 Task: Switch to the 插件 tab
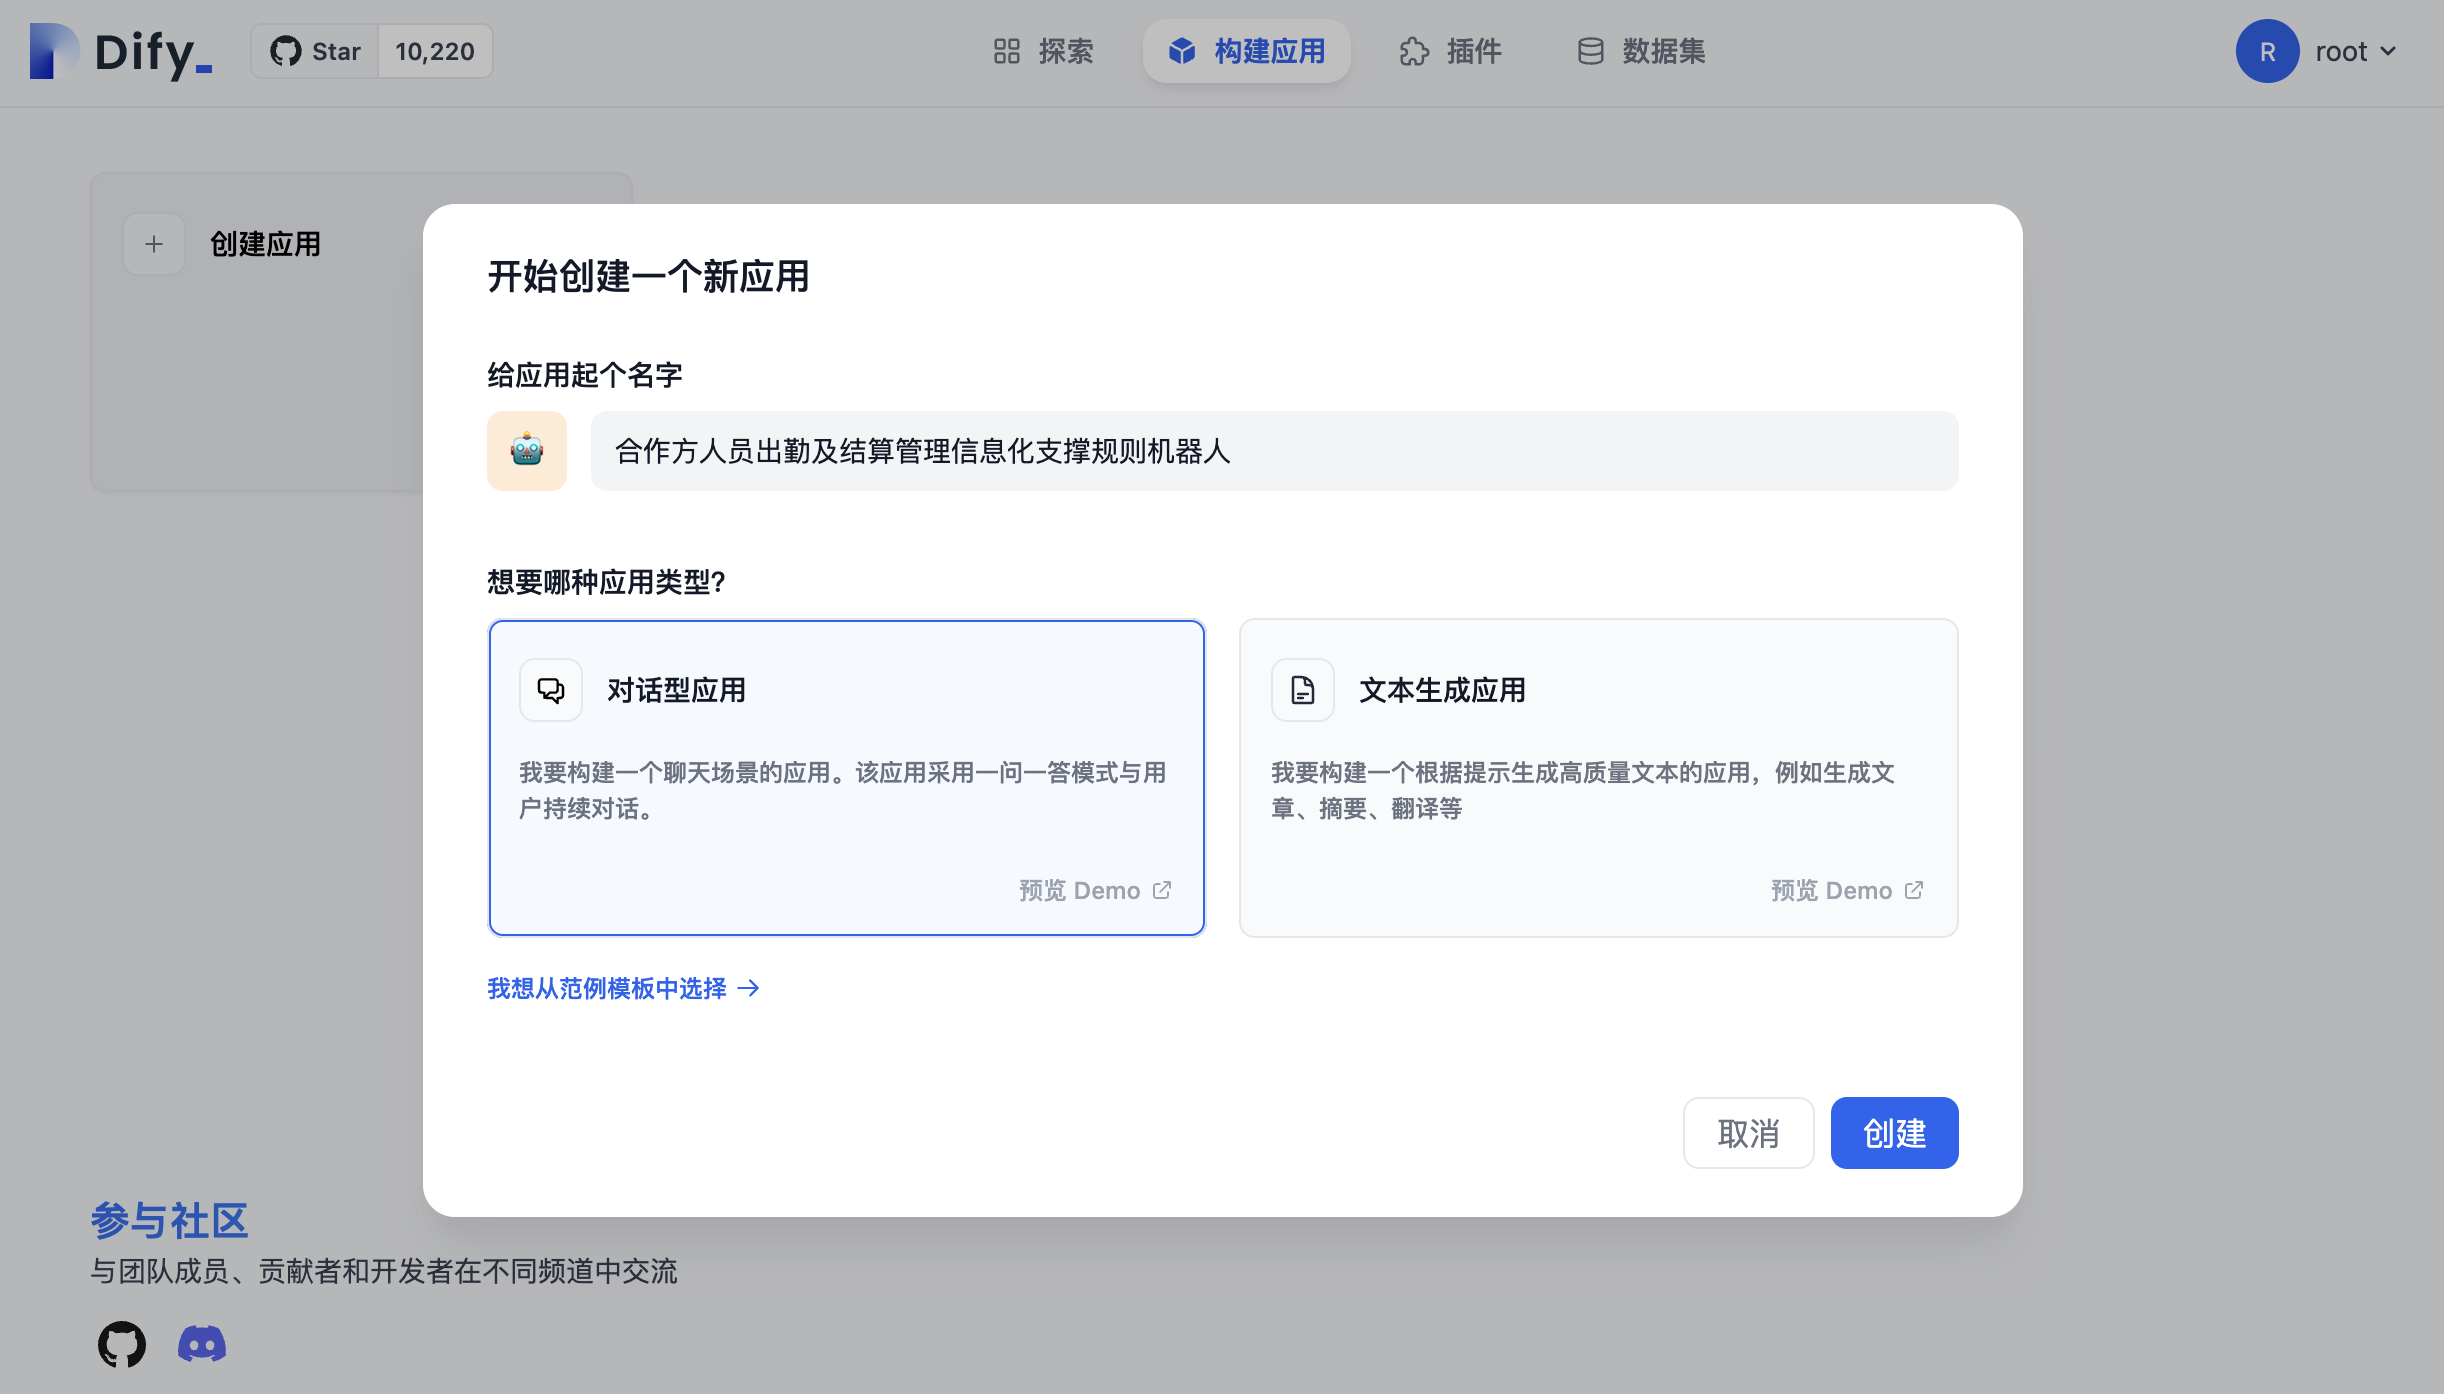click(1450, 52)
